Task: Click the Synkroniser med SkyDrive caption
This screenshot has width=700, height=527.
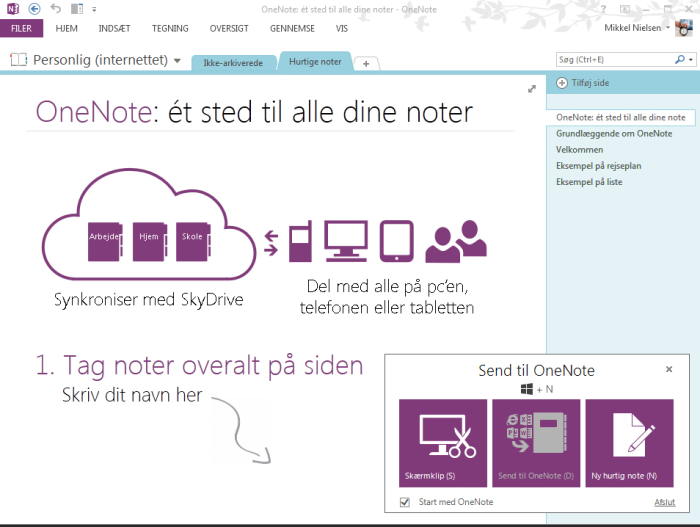Action: [x=149, y=300]
